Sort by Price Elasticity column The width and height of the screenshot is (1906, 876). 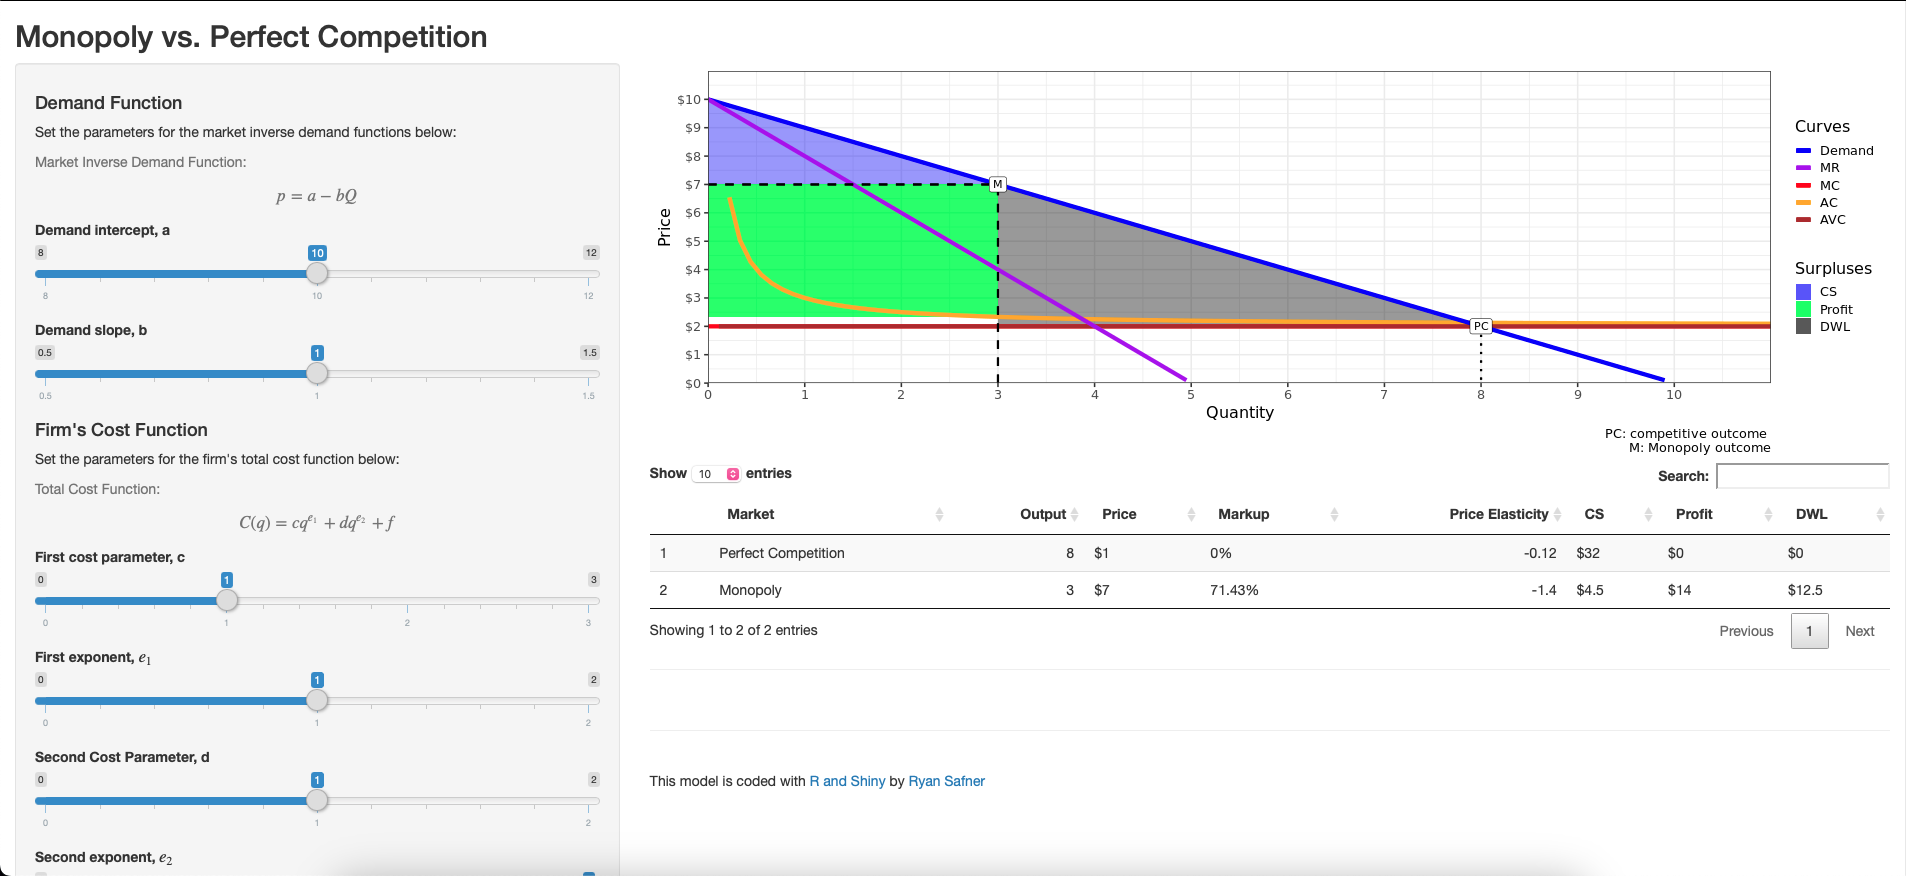[x=1498, y=514]
